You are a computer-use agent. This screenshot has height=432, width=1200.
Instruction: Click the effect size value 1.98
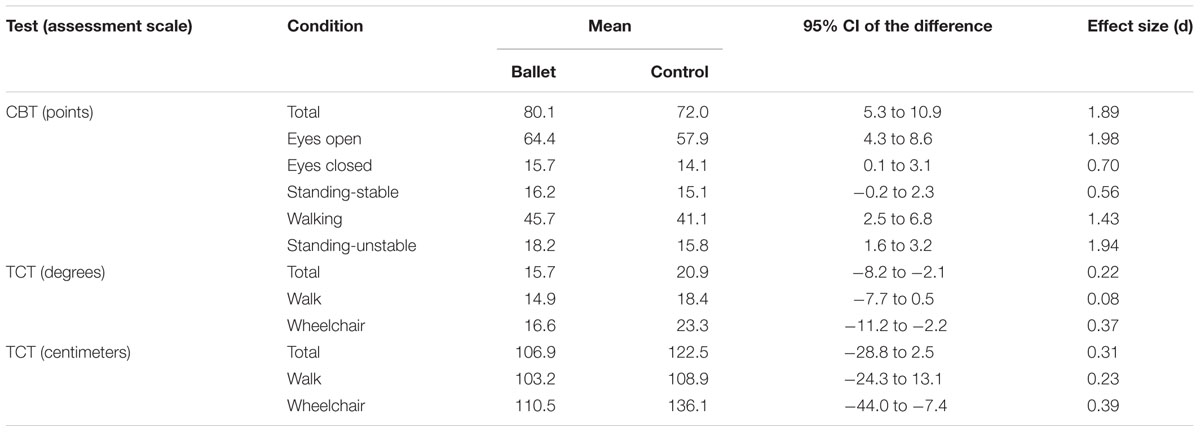tap(1101, 137)
